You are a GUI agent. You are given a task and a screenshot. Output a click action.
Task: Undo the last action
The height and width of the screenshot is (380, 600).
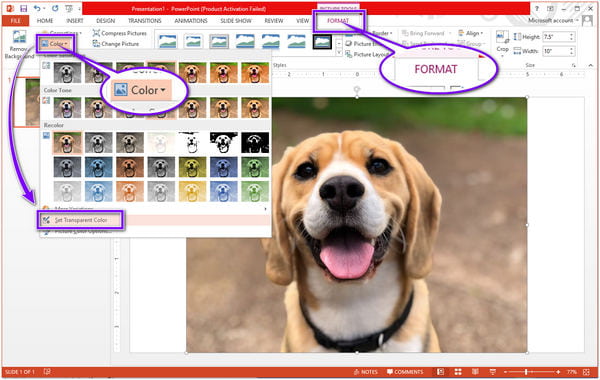[x=37, y=8]
